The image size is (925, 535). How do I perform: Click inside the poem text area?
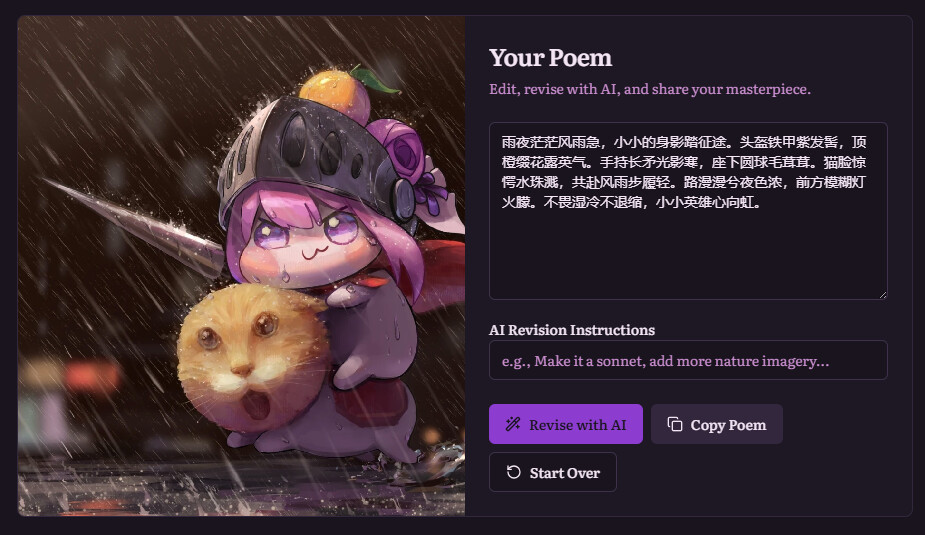coord(688,211)
